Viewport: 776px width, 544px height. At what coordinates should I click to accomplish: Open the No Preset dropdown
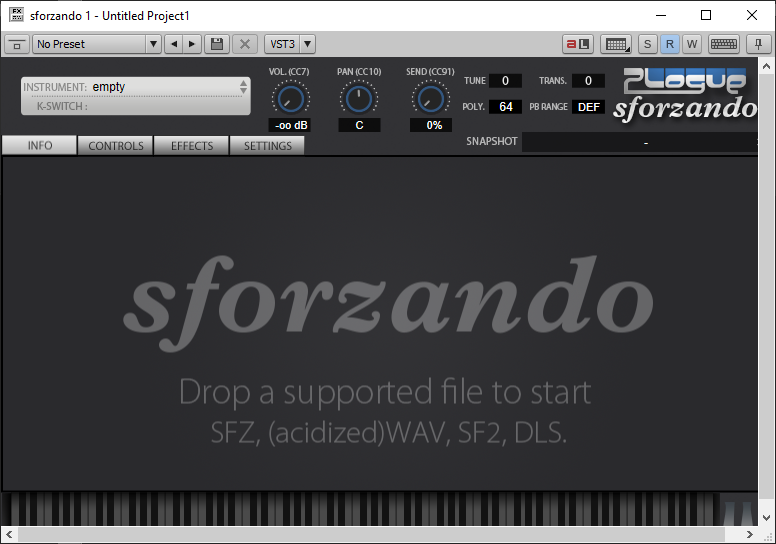coord(96,44)
